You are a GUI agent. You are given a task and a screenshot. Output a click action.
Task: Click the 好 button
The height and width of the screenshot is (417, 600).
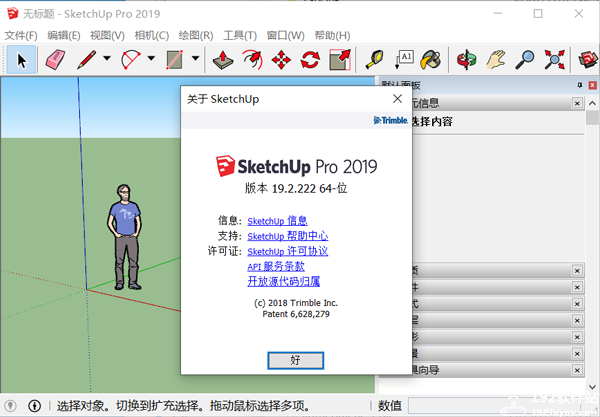(x=295, y=360)
